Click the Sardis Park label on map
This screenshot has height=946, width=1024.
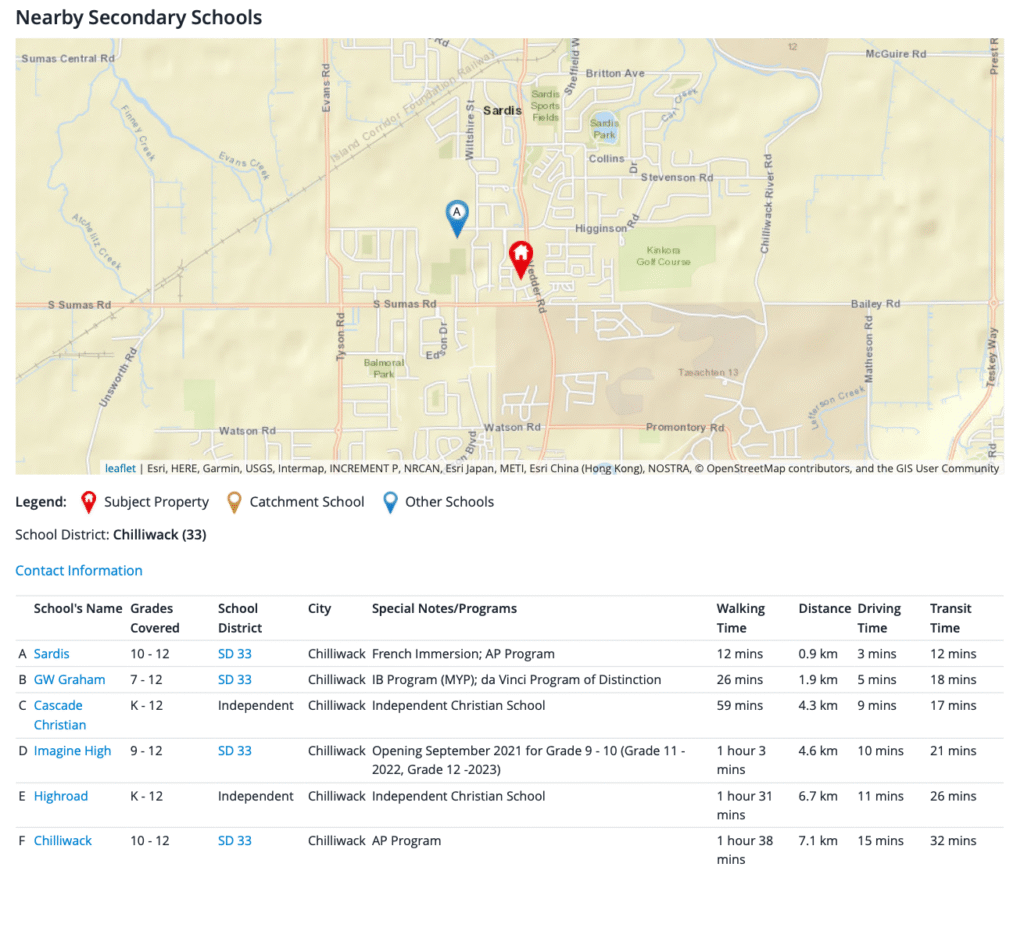[604, 128]
